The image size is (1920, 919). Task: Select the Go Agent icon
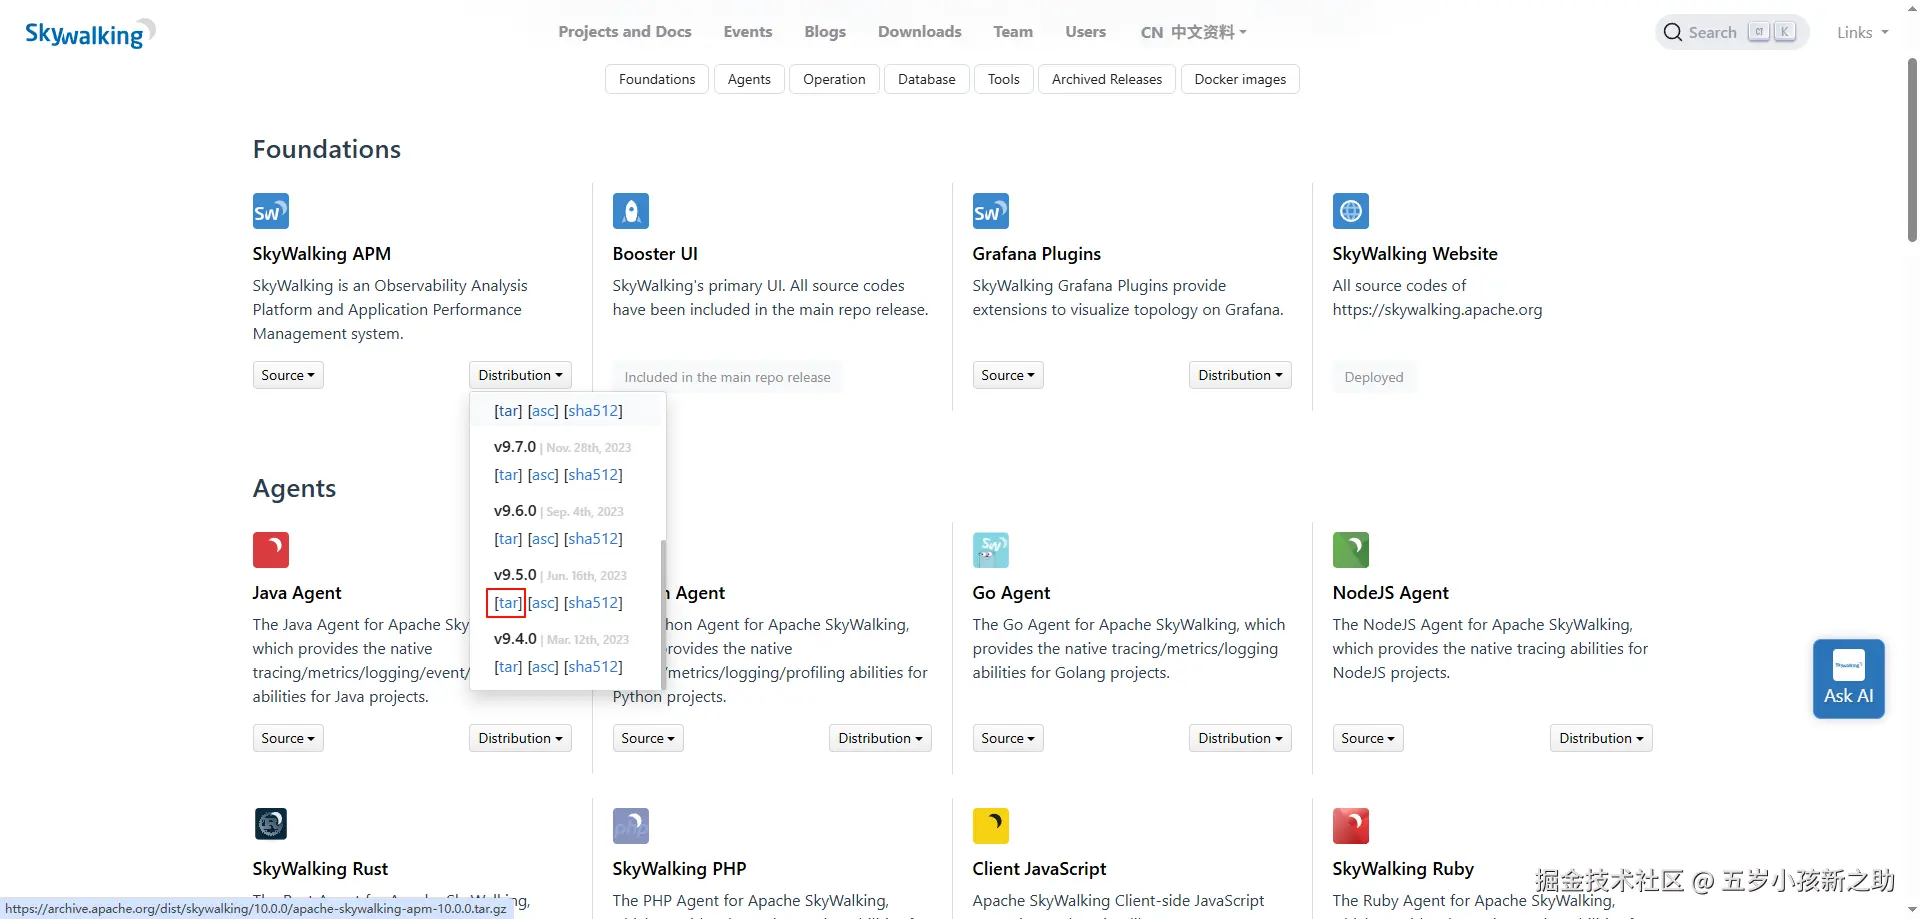(991, 550)
